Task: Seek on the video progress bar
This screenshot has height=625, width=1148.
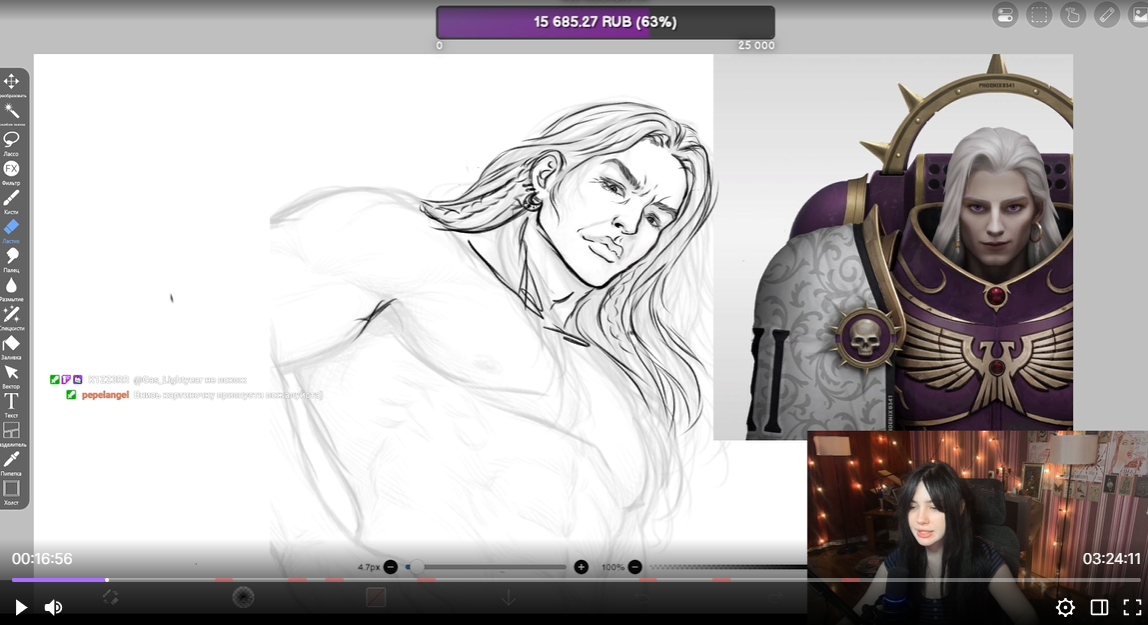Action: click(576, 580)
